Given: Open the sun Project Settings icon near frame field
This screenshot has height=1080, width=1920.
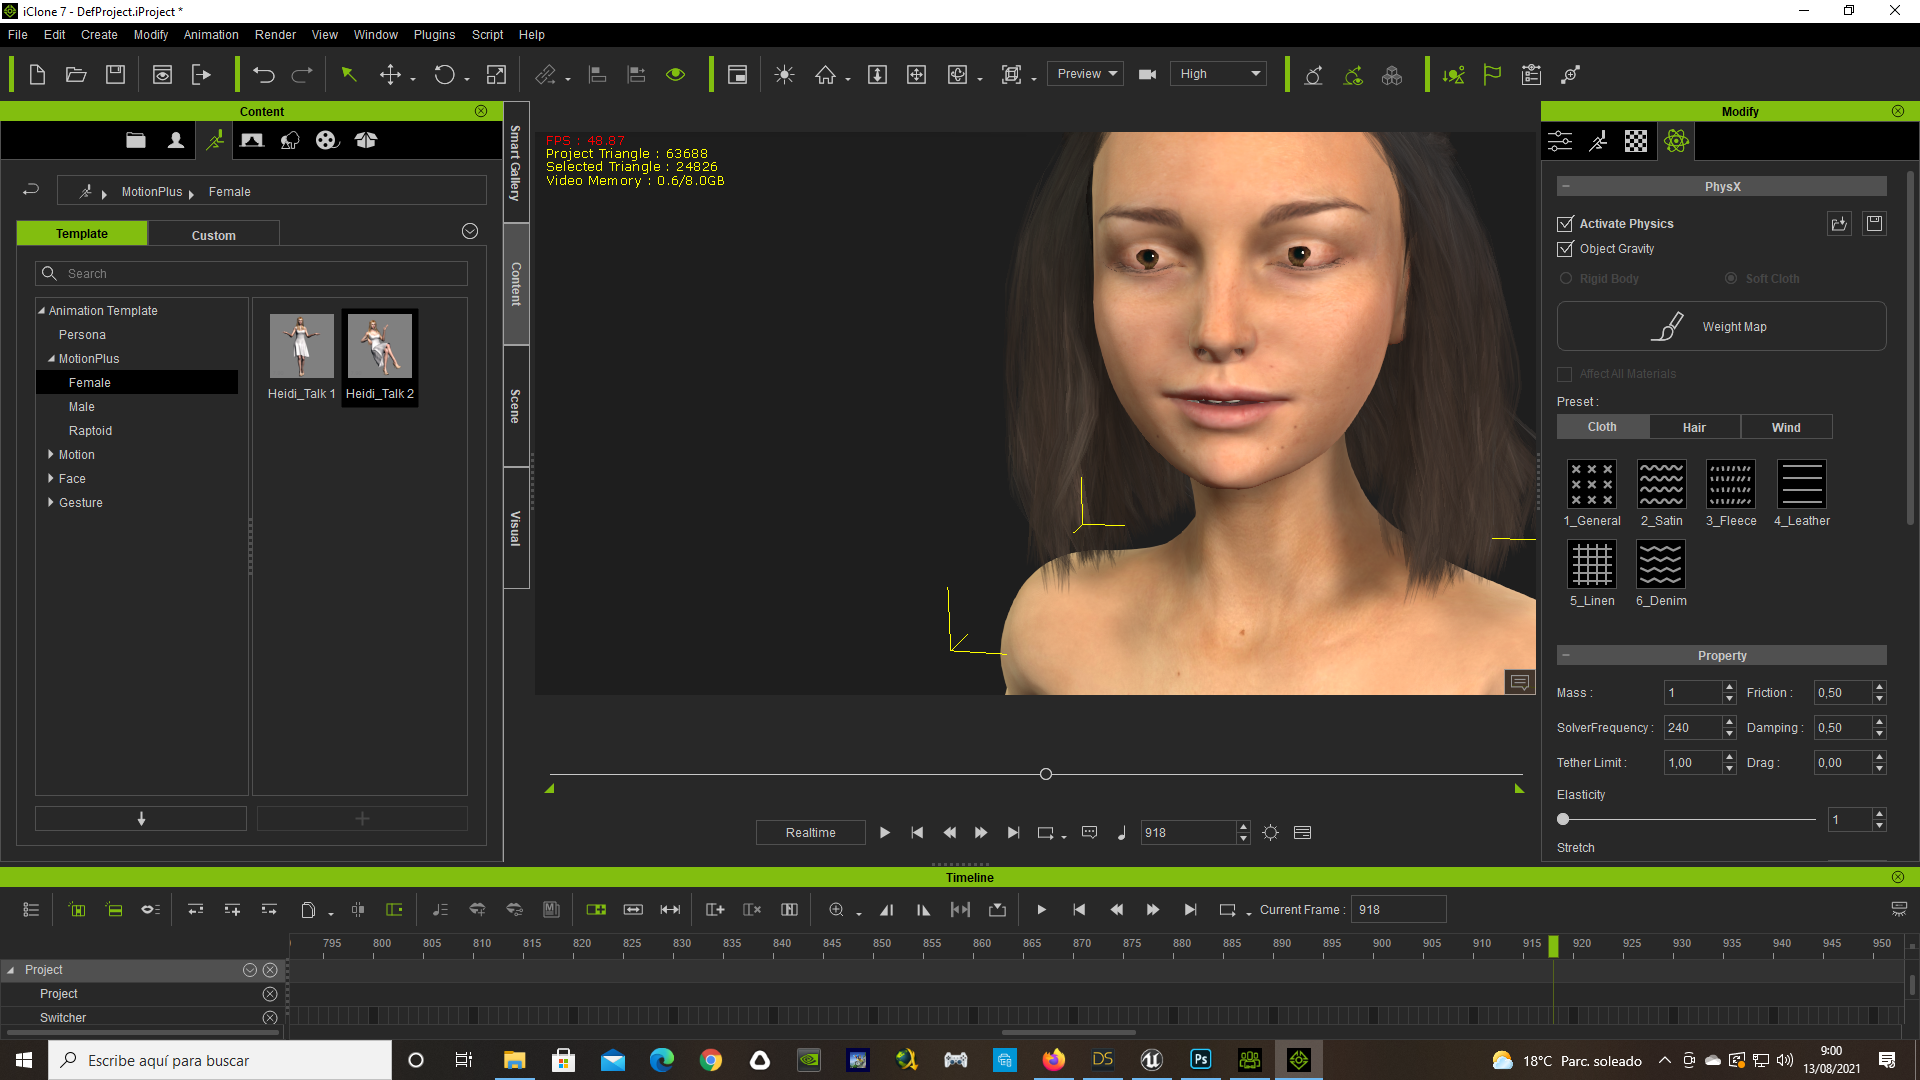Looking at the screenshot, I should coord(1270,833).
